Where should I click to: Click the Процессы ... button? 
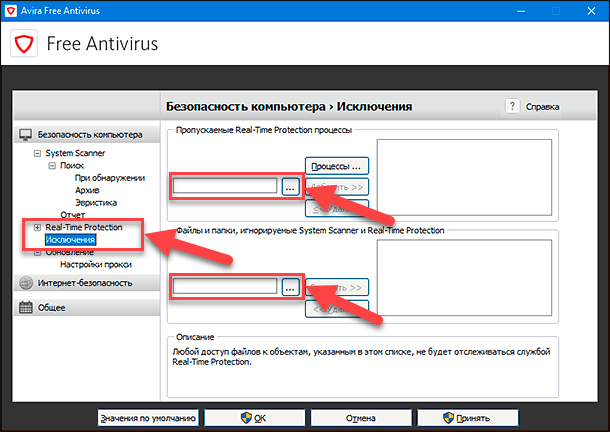click(337, 166)
